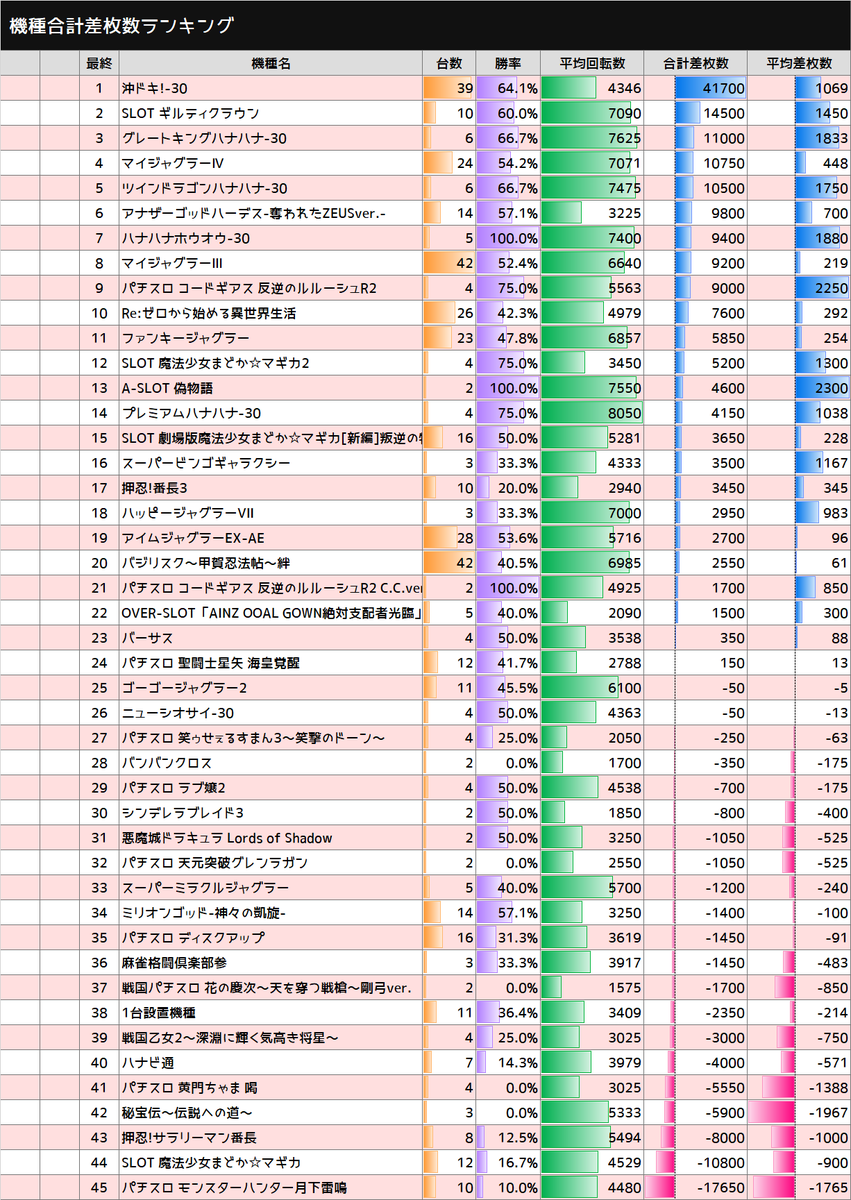Select SLOT 魔法少女まどか☆マギカ2
Screen dimensions: 851x1200
coord(216,363)
